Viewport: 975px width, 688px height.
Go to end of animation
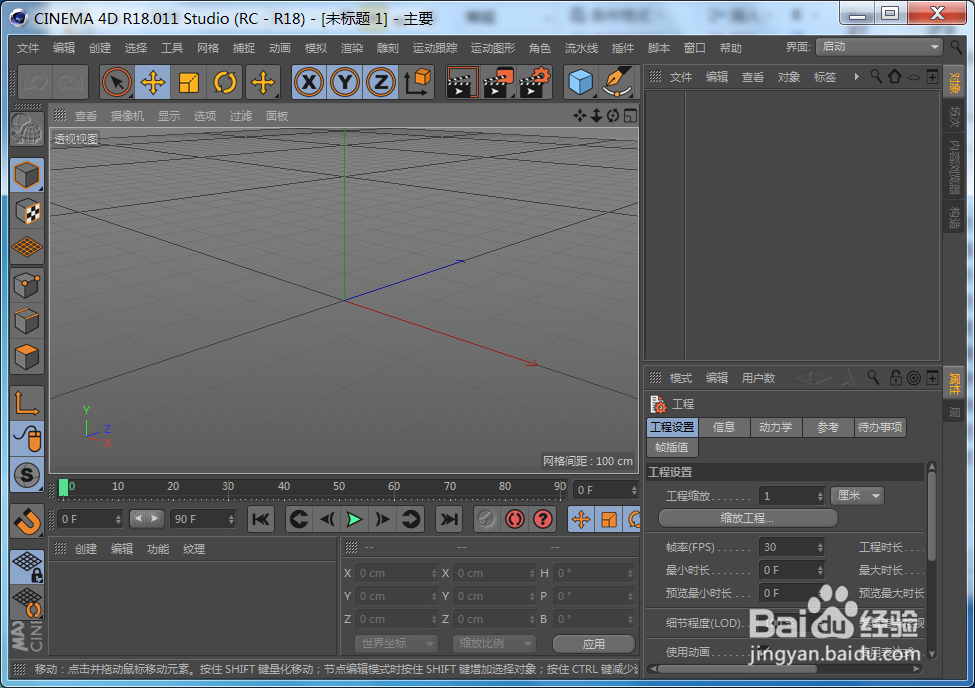pos(448,519)
